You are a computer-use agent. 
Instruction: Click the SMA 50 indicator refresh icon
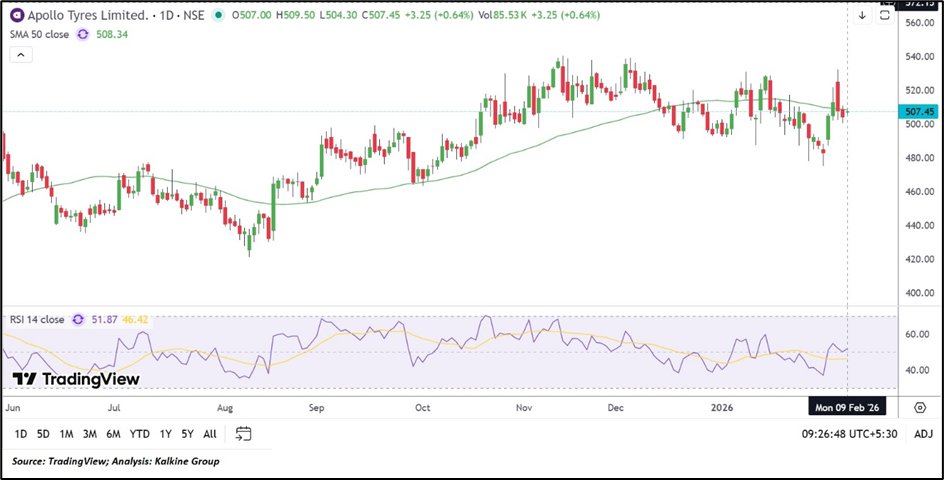coord(84,35)
